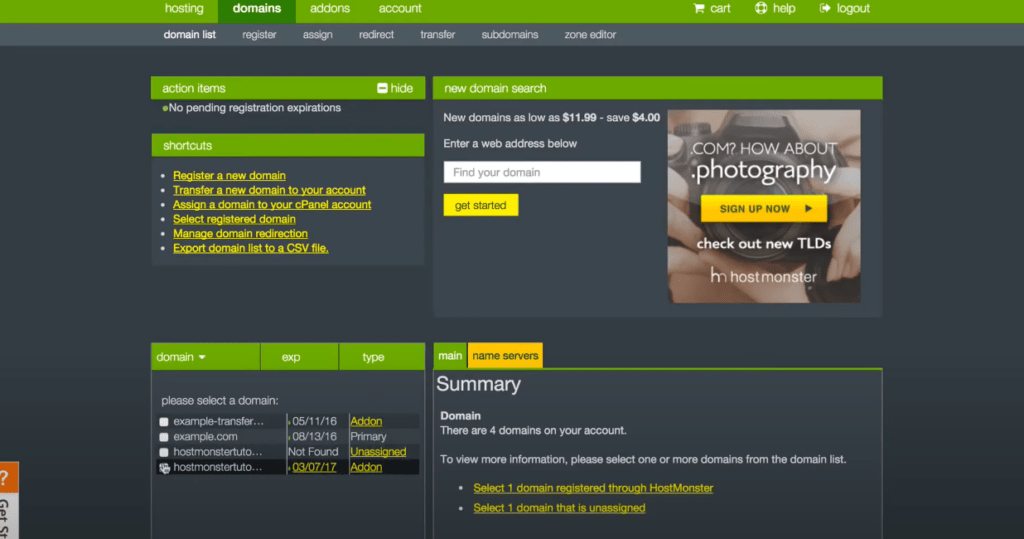1024x539 pixels.
Task: Click the help lifebuoy icon
Action: point(760,8)
